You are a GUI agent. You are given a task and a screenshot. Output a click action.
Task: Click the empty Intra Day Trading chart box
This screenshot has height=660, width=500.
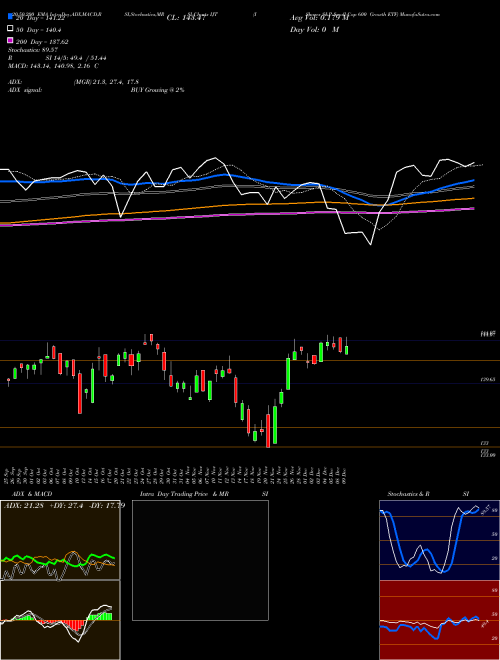pyautogui.click(x=200, y=560)
